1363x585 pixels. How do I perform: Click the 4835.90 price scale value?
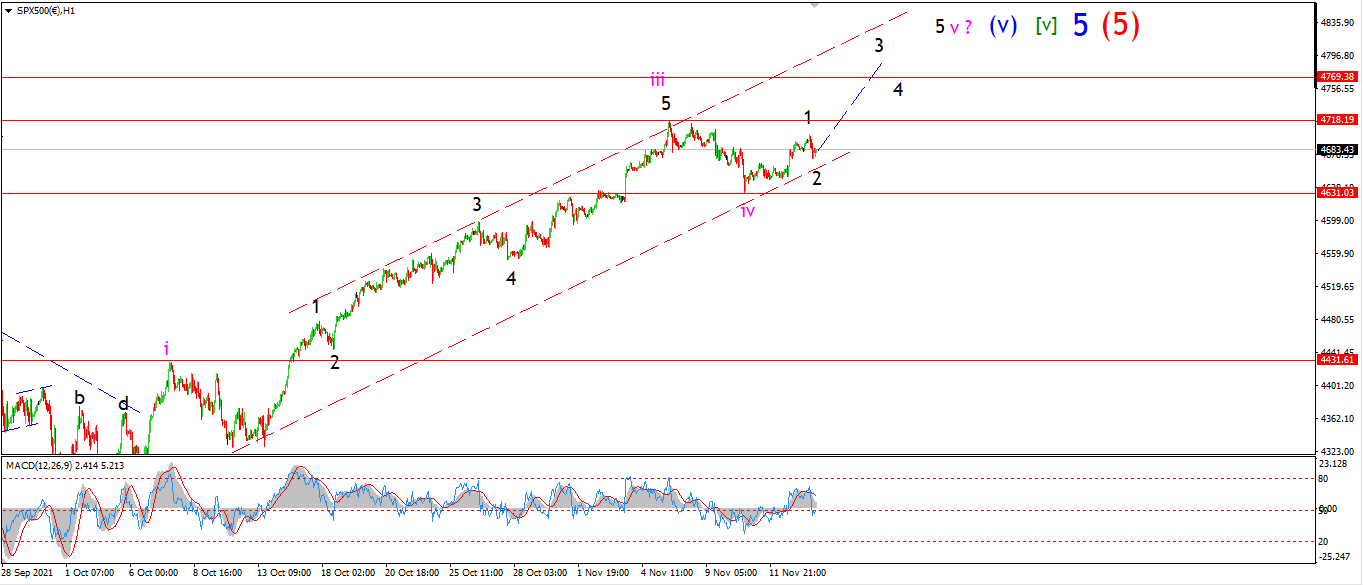click(1338, 22)
